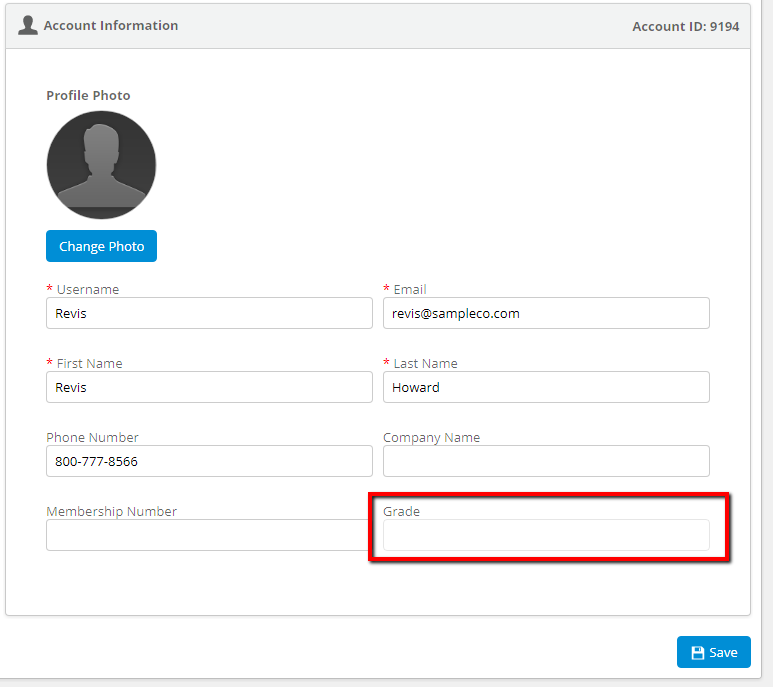Click the Username field label
This screenshot has width=773, height=687.
point(88,289)
